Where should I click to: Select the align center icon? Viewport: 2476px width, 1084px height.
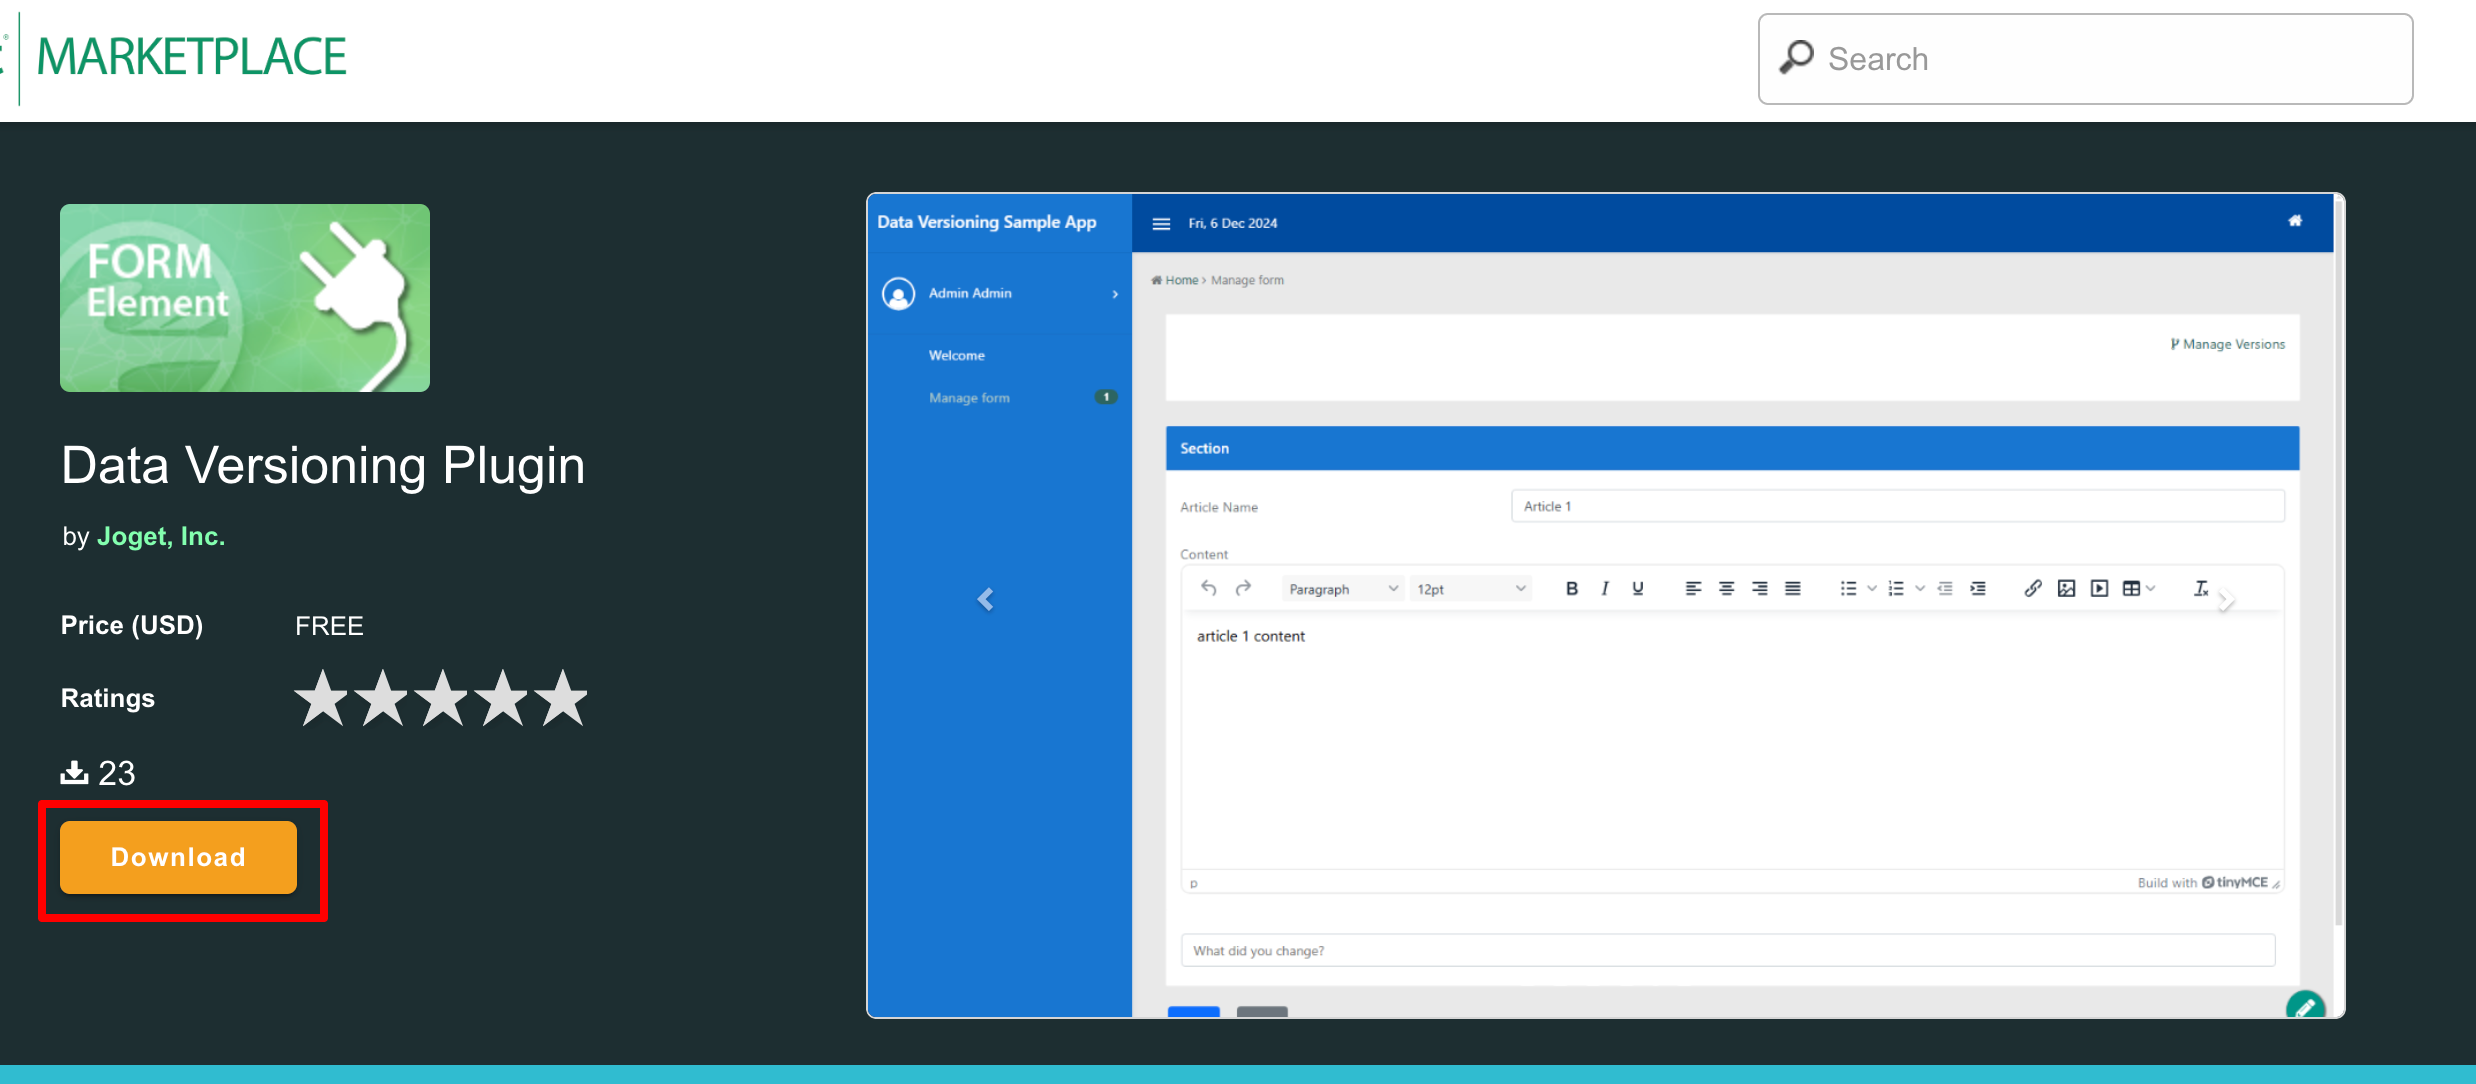tap(1726, 588)
